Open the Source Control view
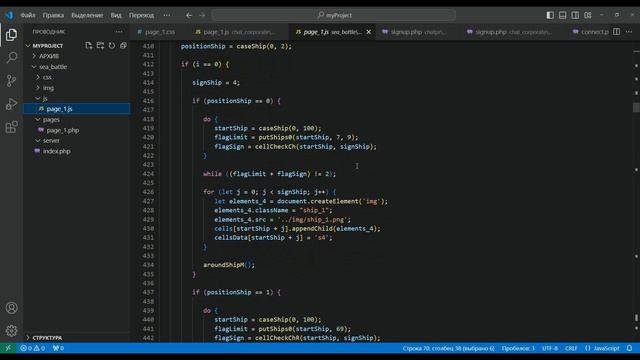Image resolution: width=640 pixels, height=360 pixels. (11, 80)
